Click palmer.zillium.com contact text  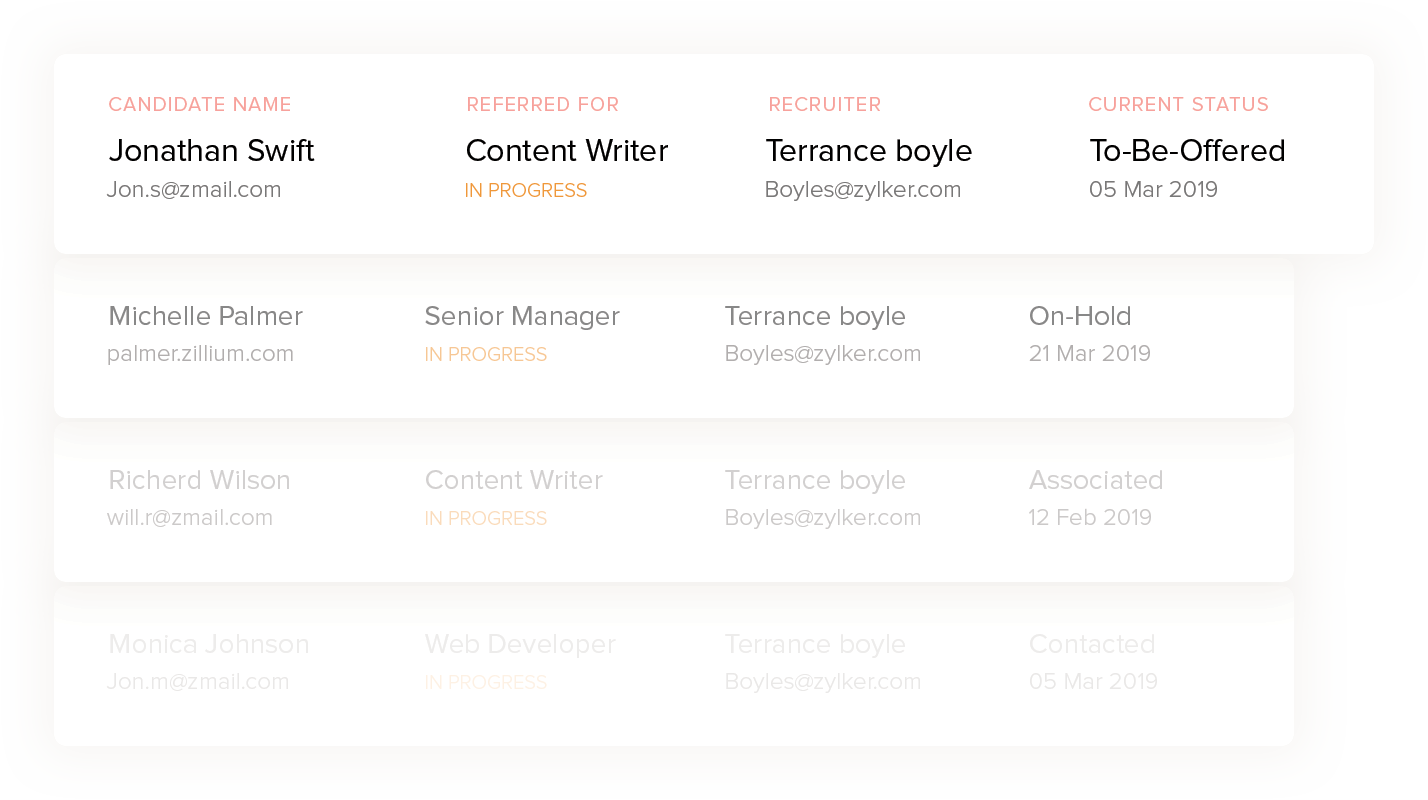point(200,354)
